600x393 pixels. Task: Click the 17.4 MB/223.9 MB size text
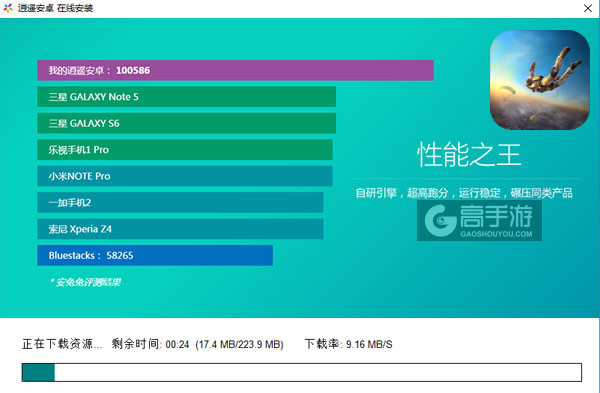[240, 344]
